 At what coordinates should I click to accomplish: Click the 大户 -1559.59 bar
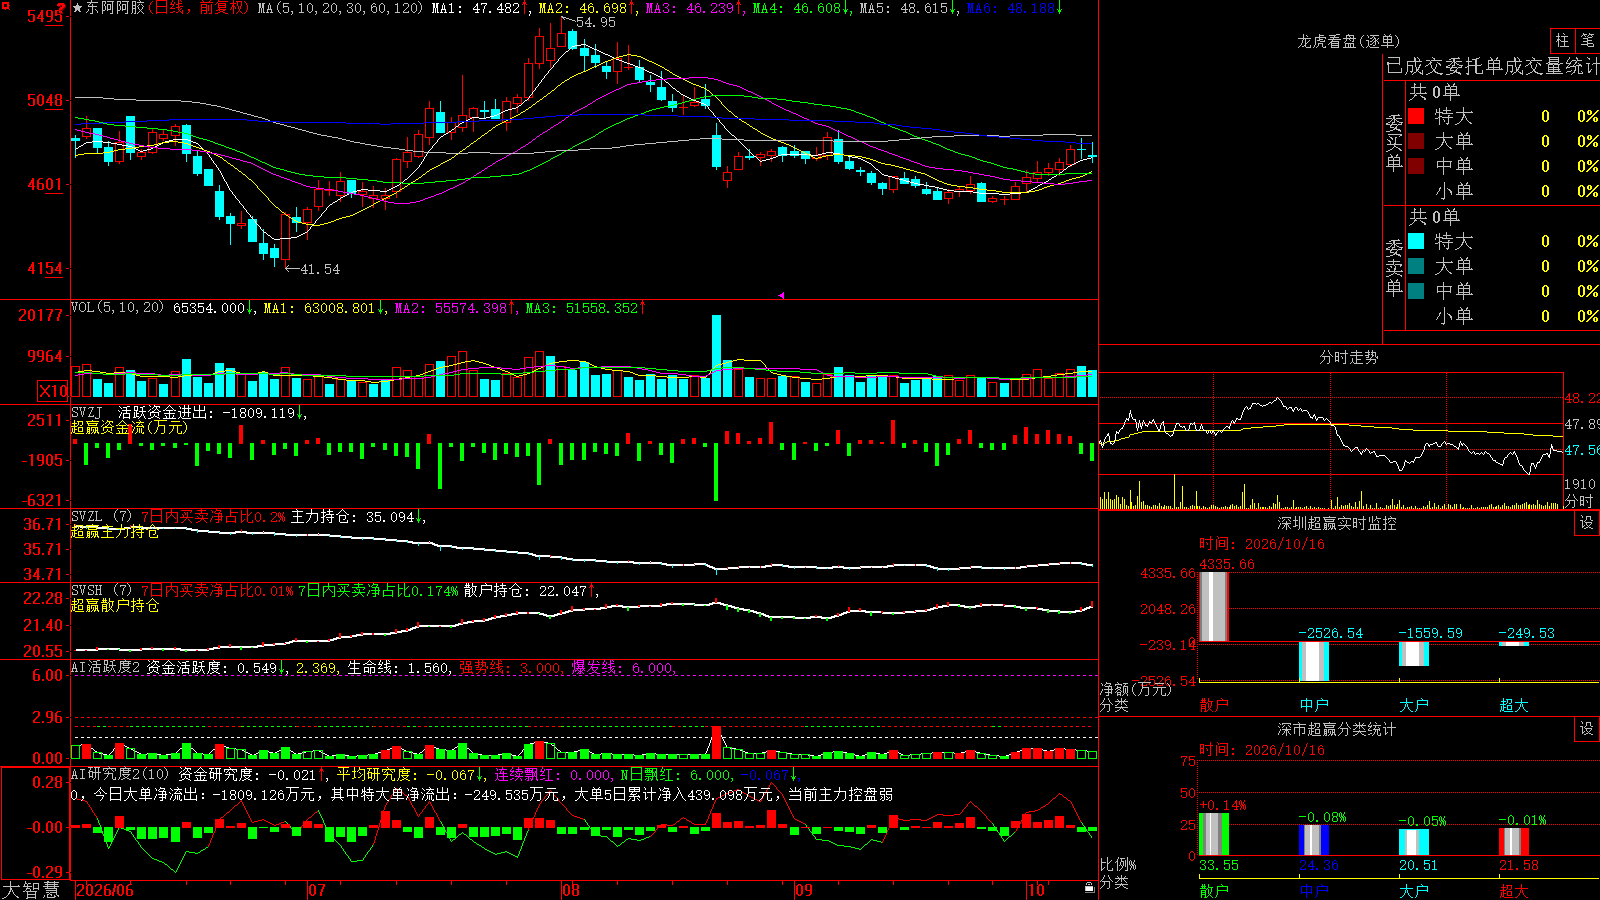coord(1414,653)
